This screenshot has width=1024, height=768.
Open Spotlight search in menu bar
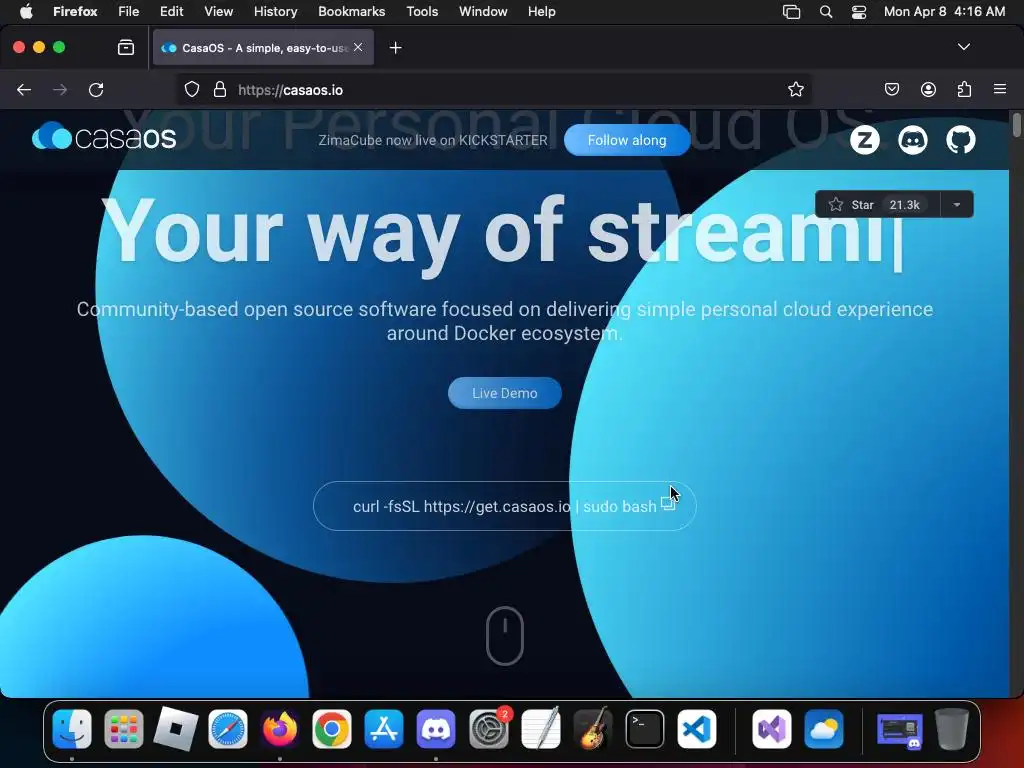click(826, 12)
